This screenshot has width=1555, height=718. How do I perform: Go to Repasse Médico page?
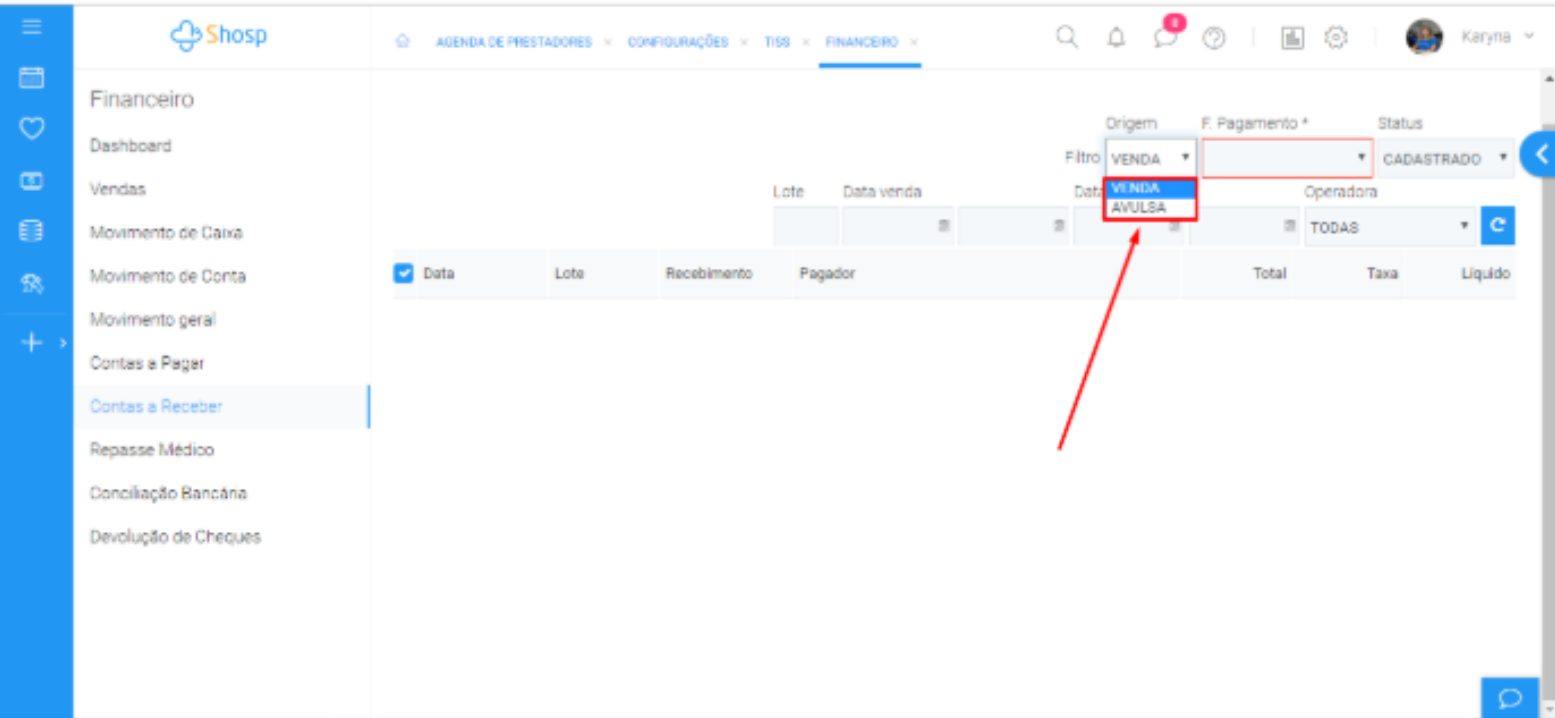pos(152,450)
